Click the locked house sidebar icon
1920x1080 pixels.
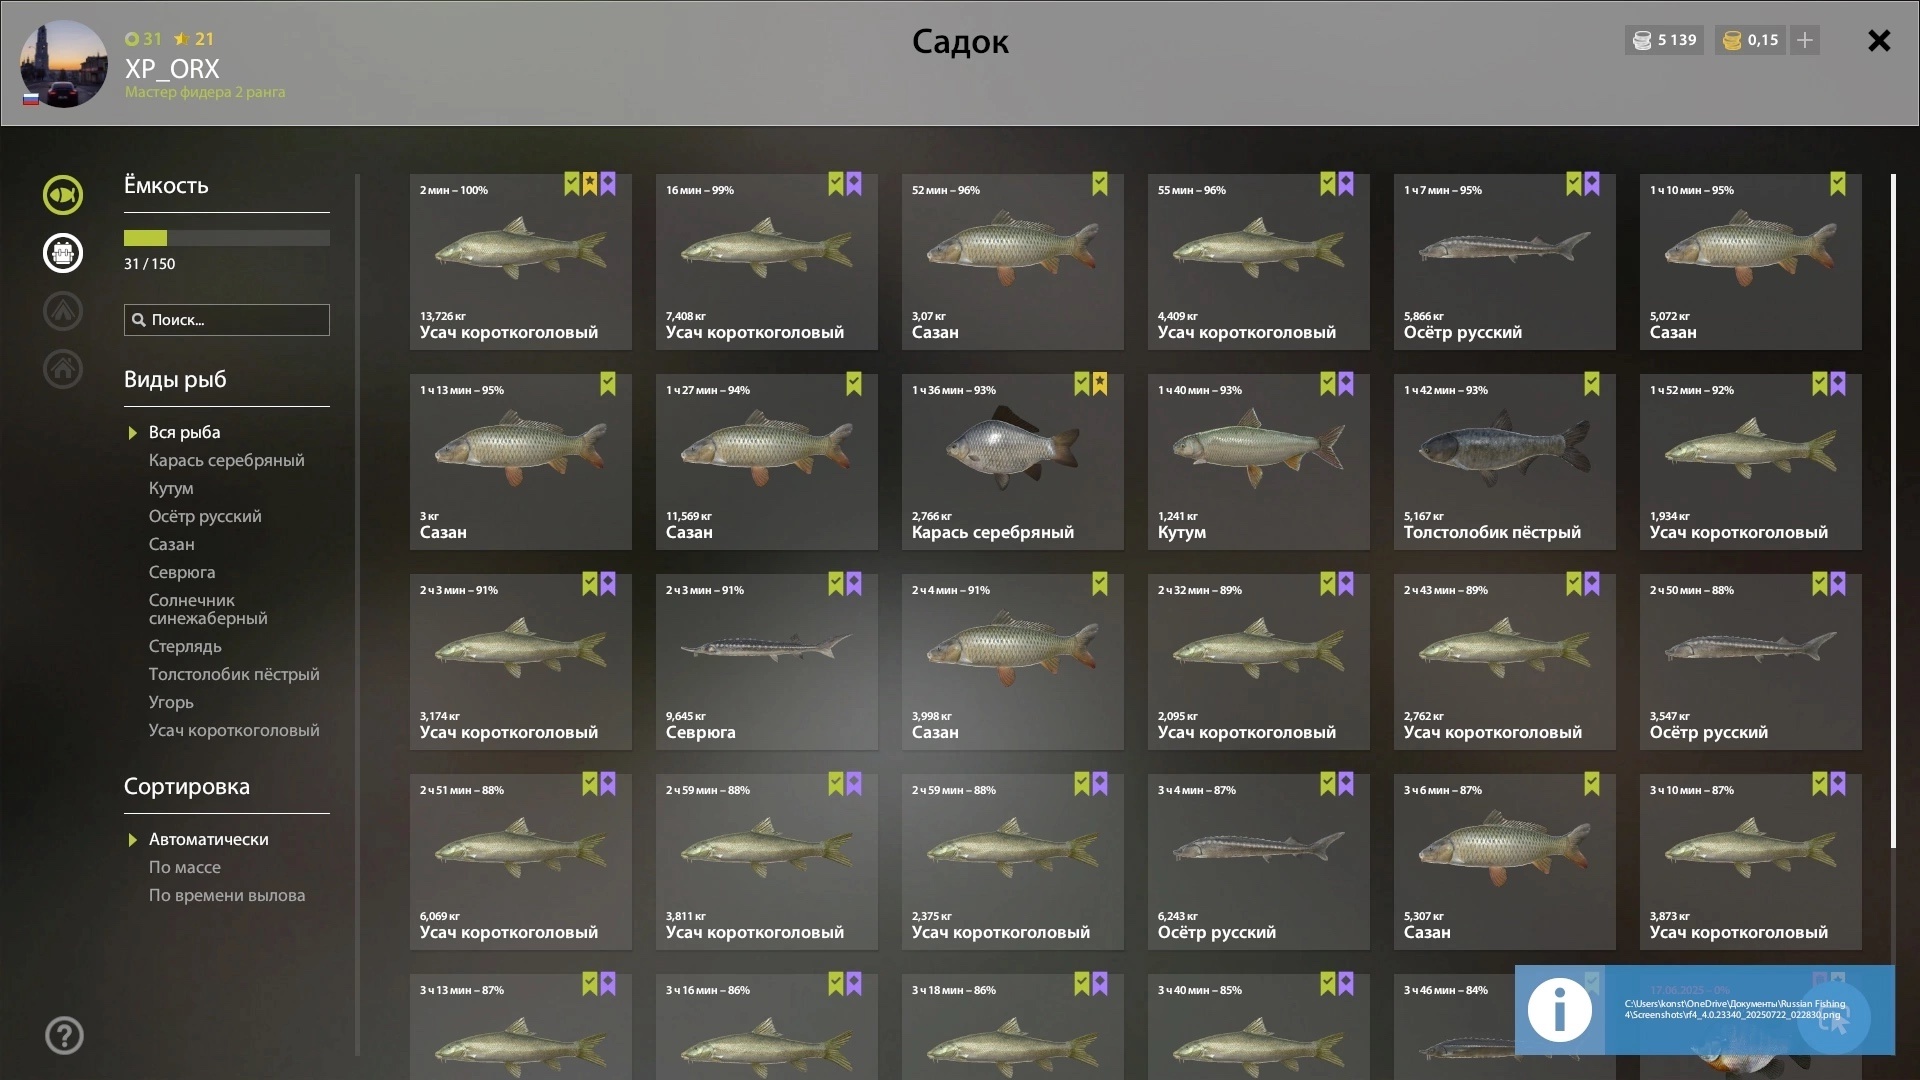click(x=63, y=369)
